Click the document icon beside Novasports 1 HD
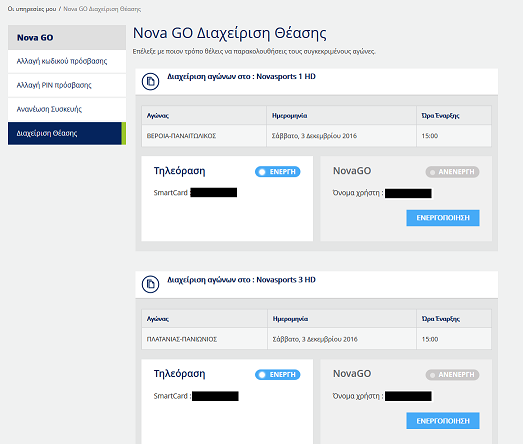 click(x=150, y=81)
